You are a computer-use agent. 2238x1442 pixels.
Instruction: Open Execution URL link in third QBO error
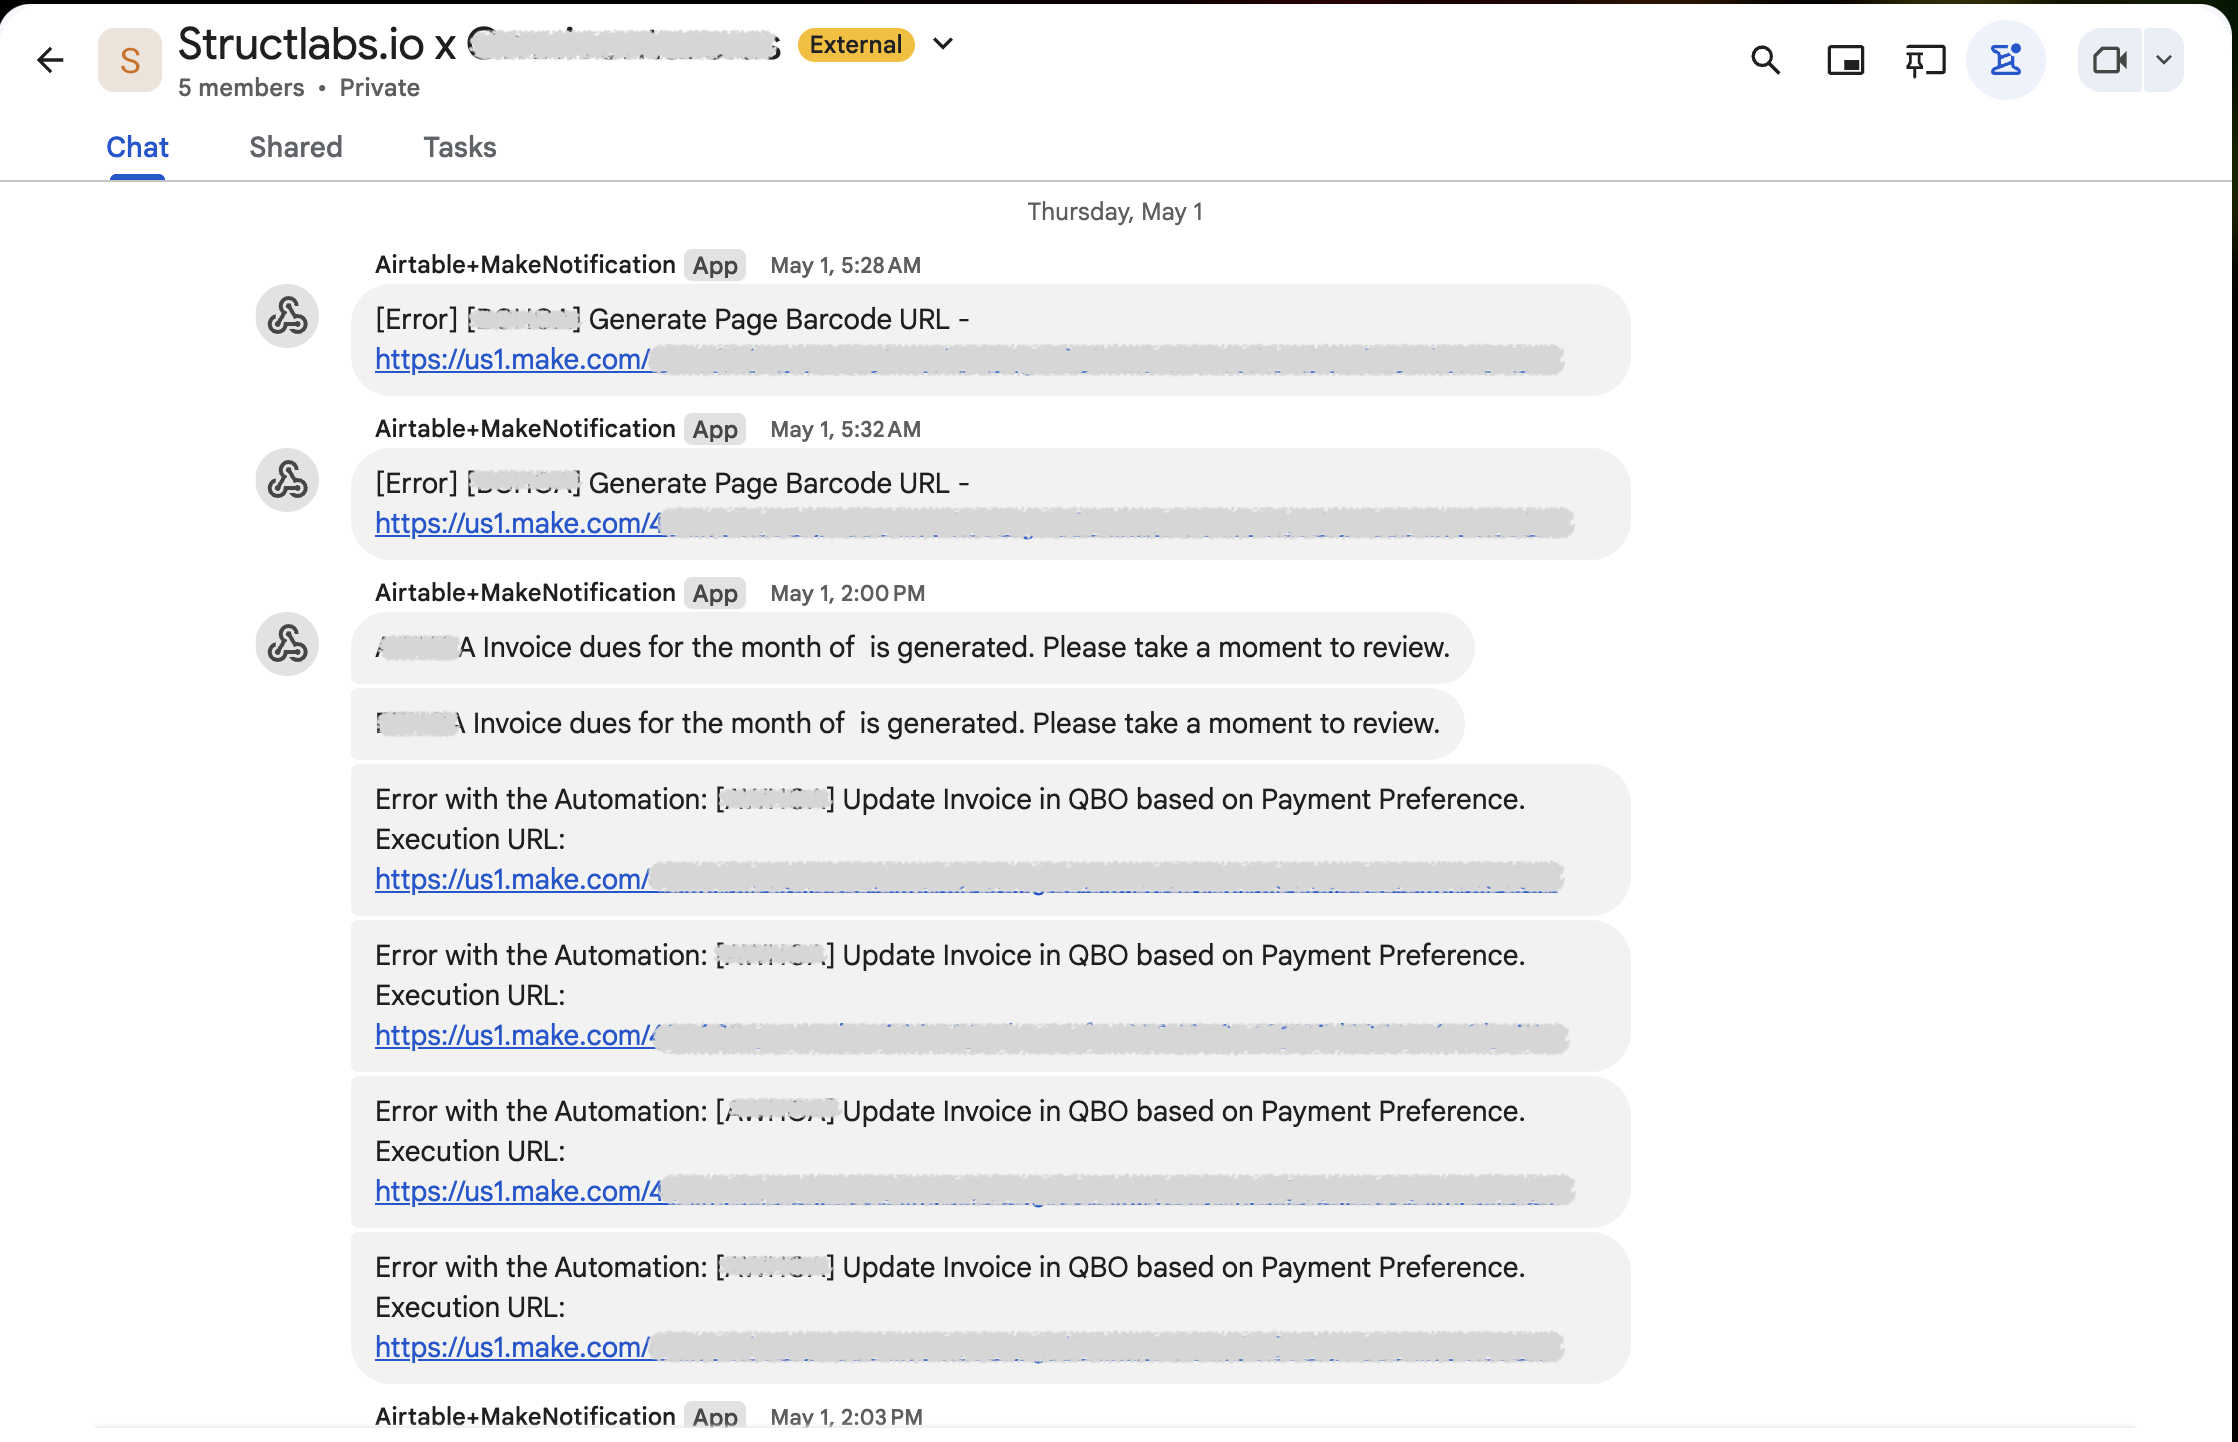(974, 1192)
